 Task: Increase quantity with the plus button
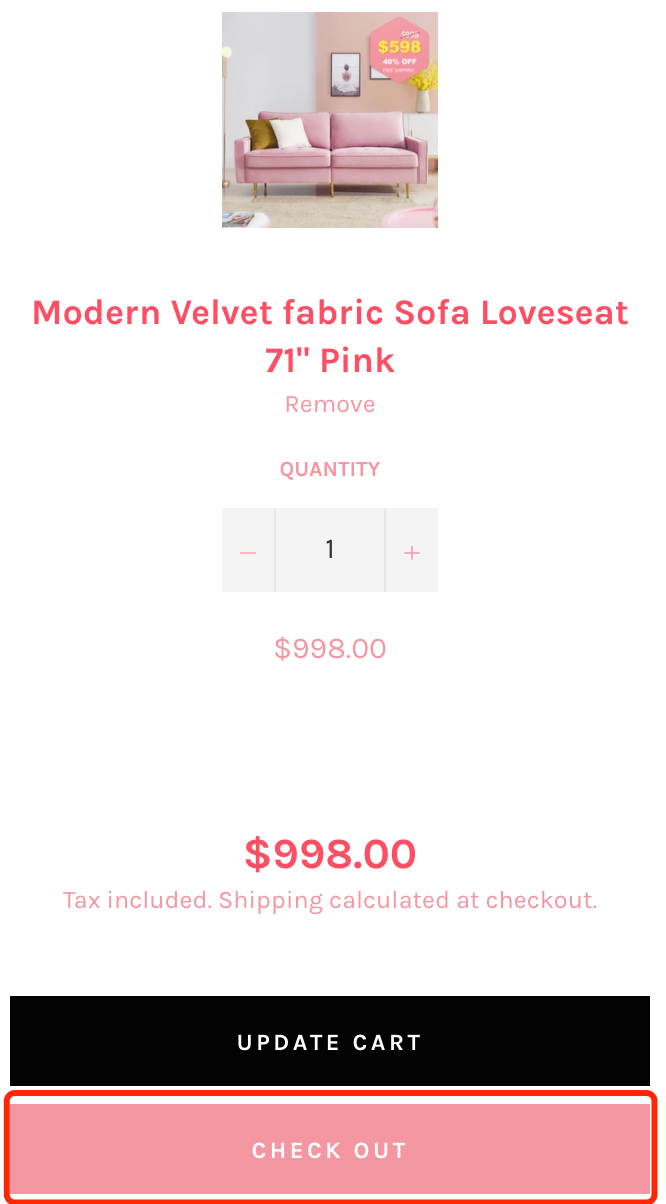pyautogui.click(x=411, y=551)
